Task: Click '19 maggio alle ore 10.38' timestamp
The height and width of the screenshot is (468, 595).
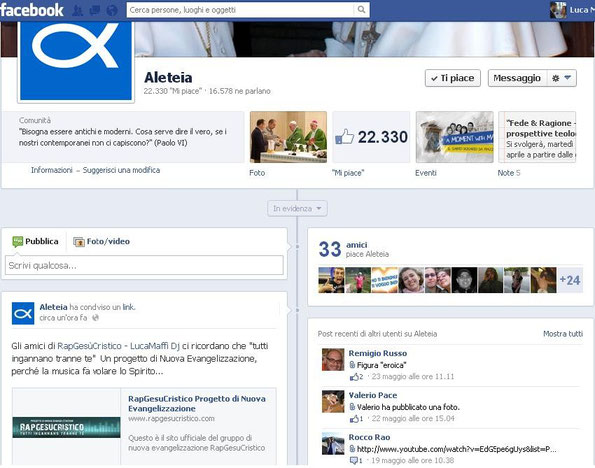Action: tap(413, 461)
